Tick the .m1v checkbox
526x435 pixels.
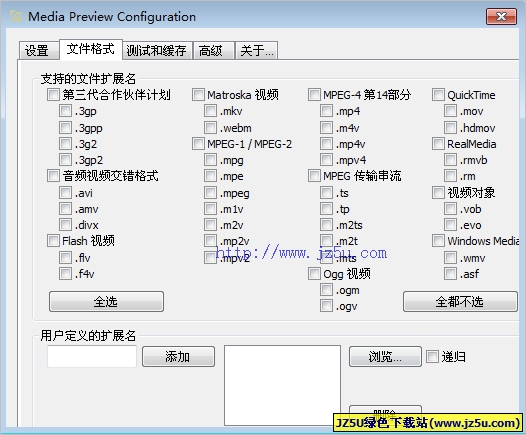pos(210,209)
